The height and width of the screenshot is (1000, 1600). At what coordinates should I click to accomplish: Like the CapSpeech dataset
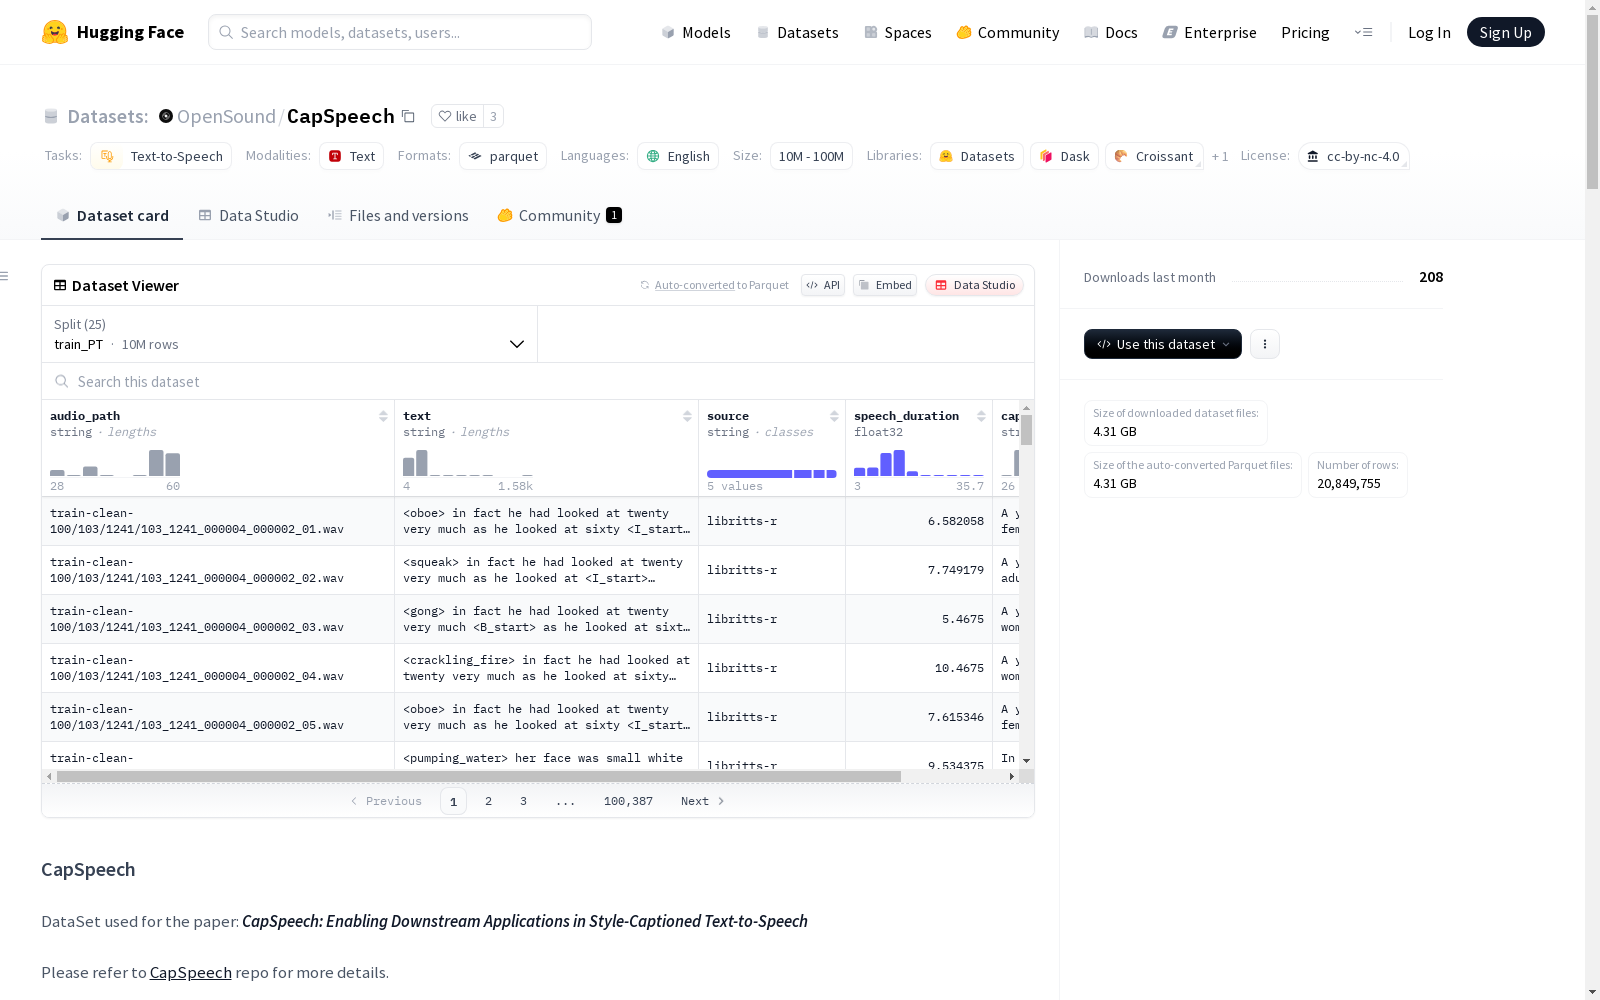(457, 116)
